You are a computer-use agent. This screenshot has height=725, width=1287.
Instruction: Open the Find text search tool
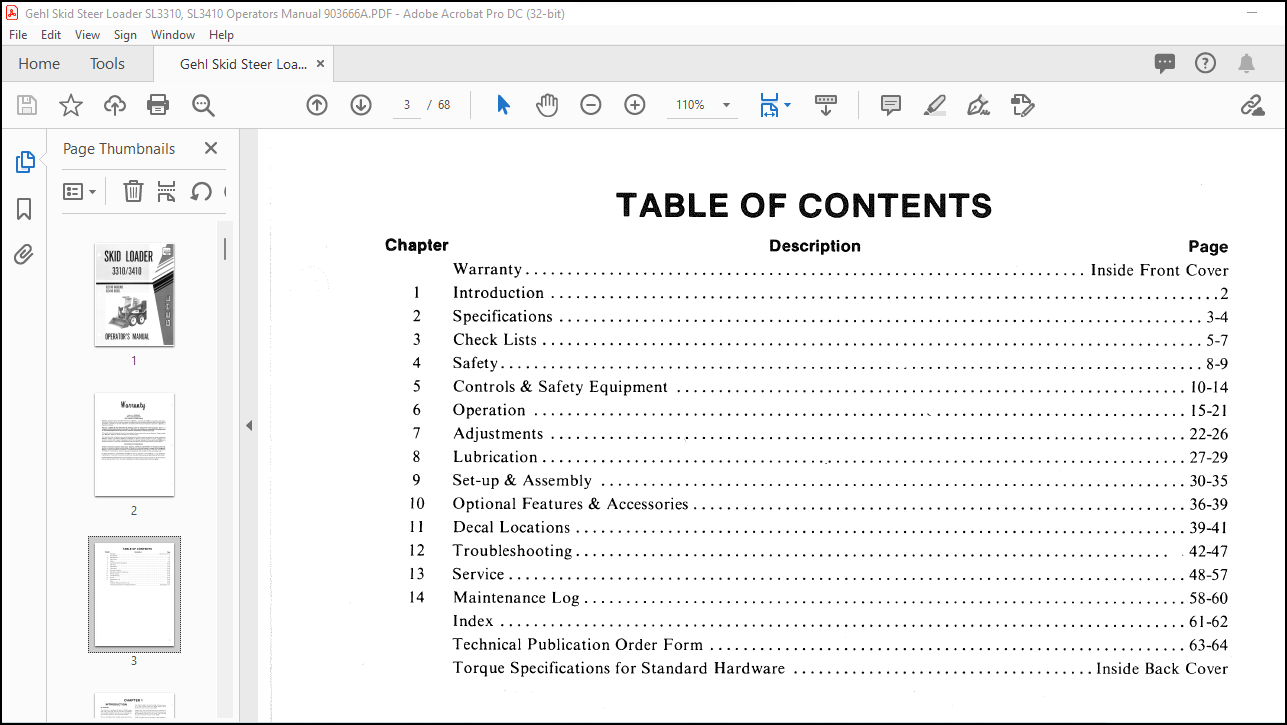204,105
